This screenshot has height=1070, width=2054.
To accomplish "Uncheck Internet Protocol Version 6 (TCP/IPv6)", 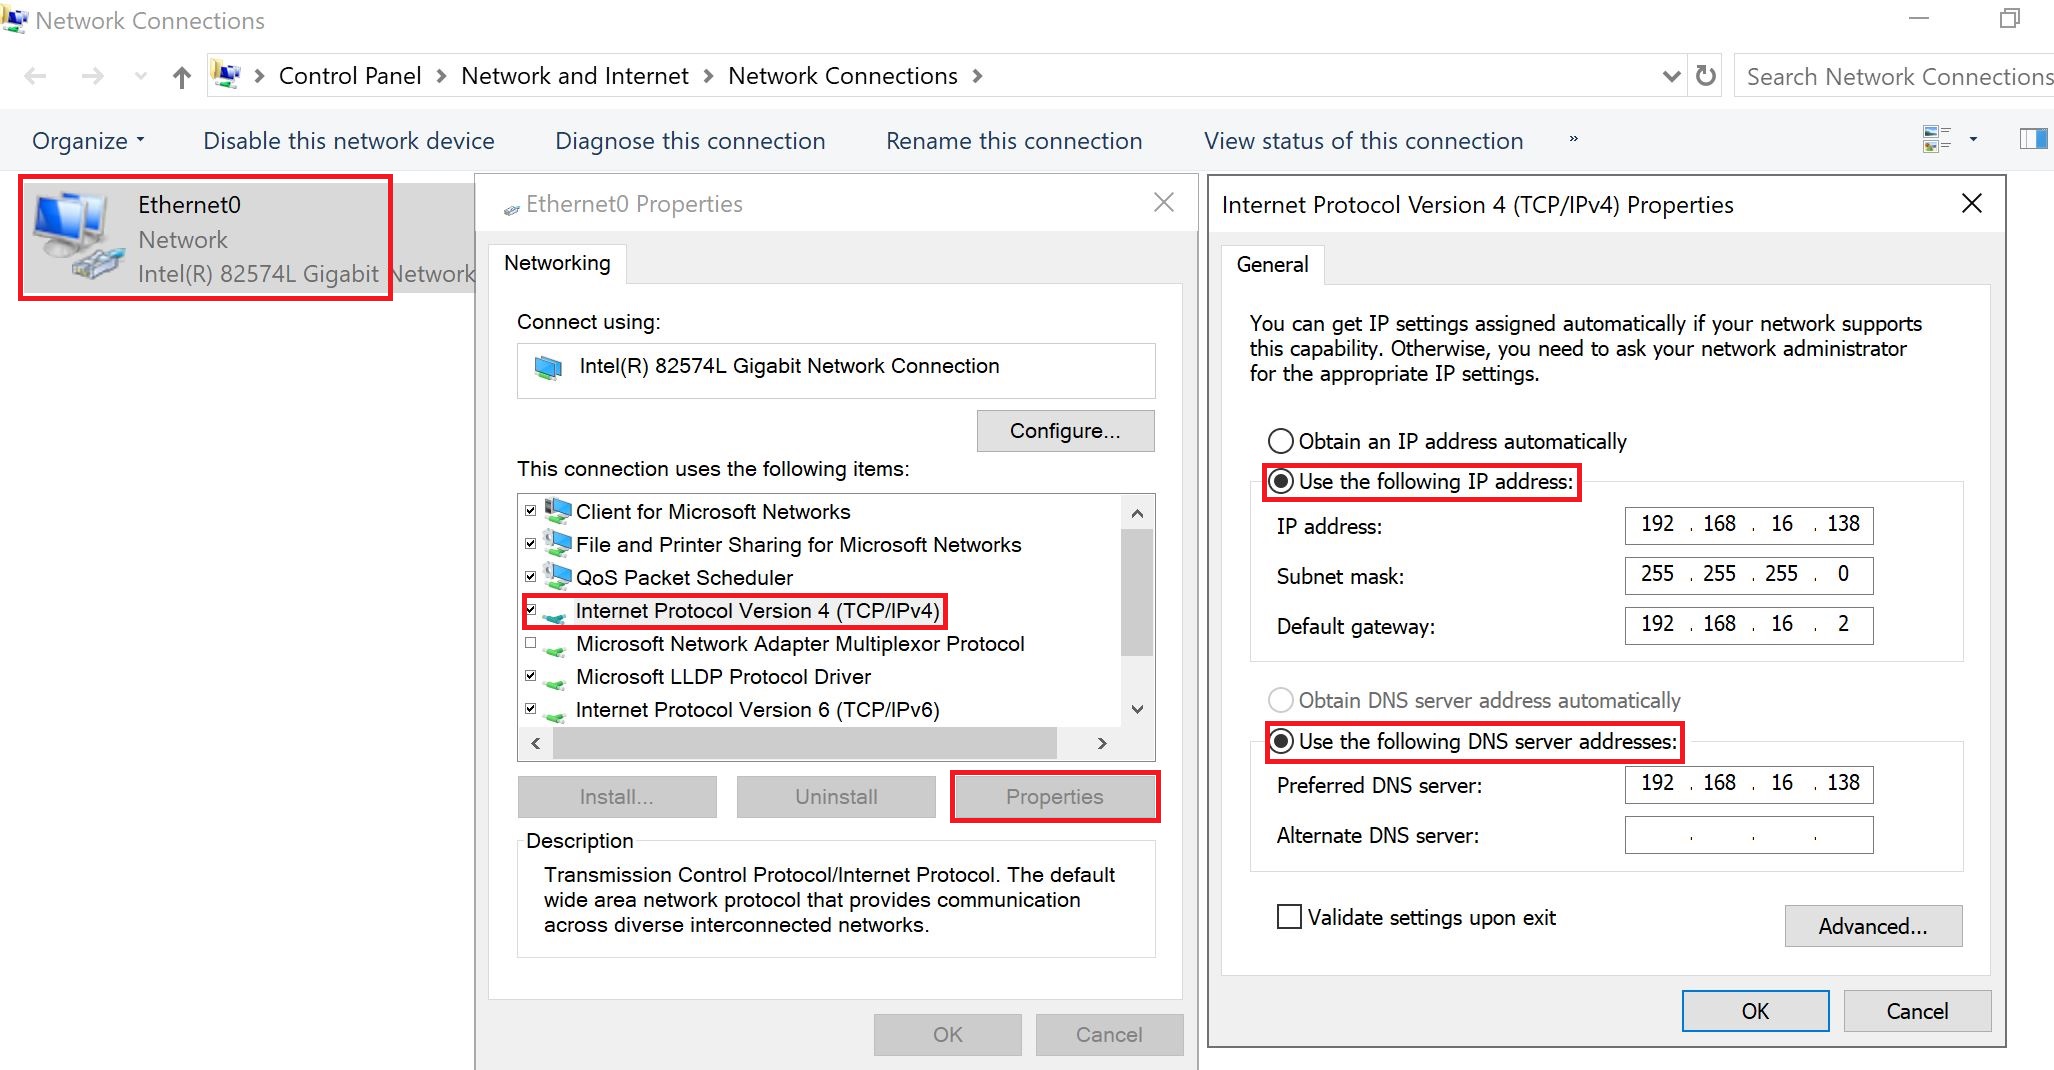I will click(x=530, y=709).
